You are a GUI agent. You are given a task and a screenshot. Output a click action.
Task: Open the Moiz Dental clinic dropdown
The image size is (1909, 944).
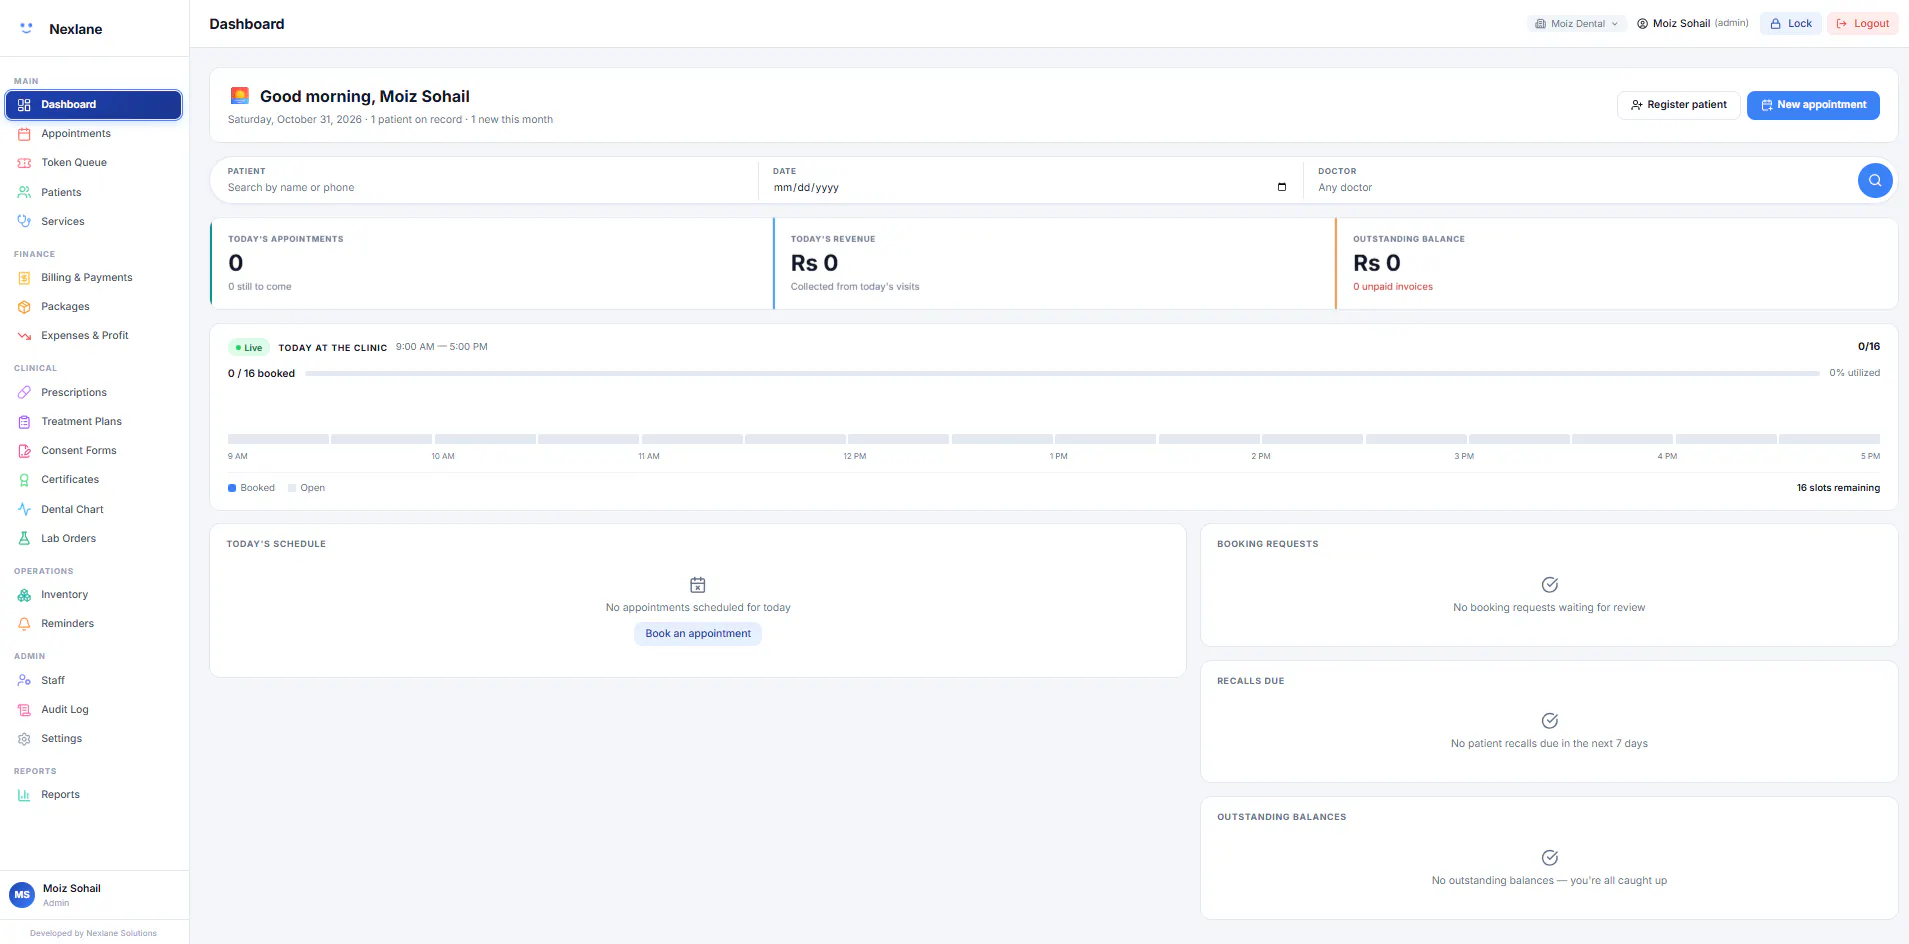1577,24
